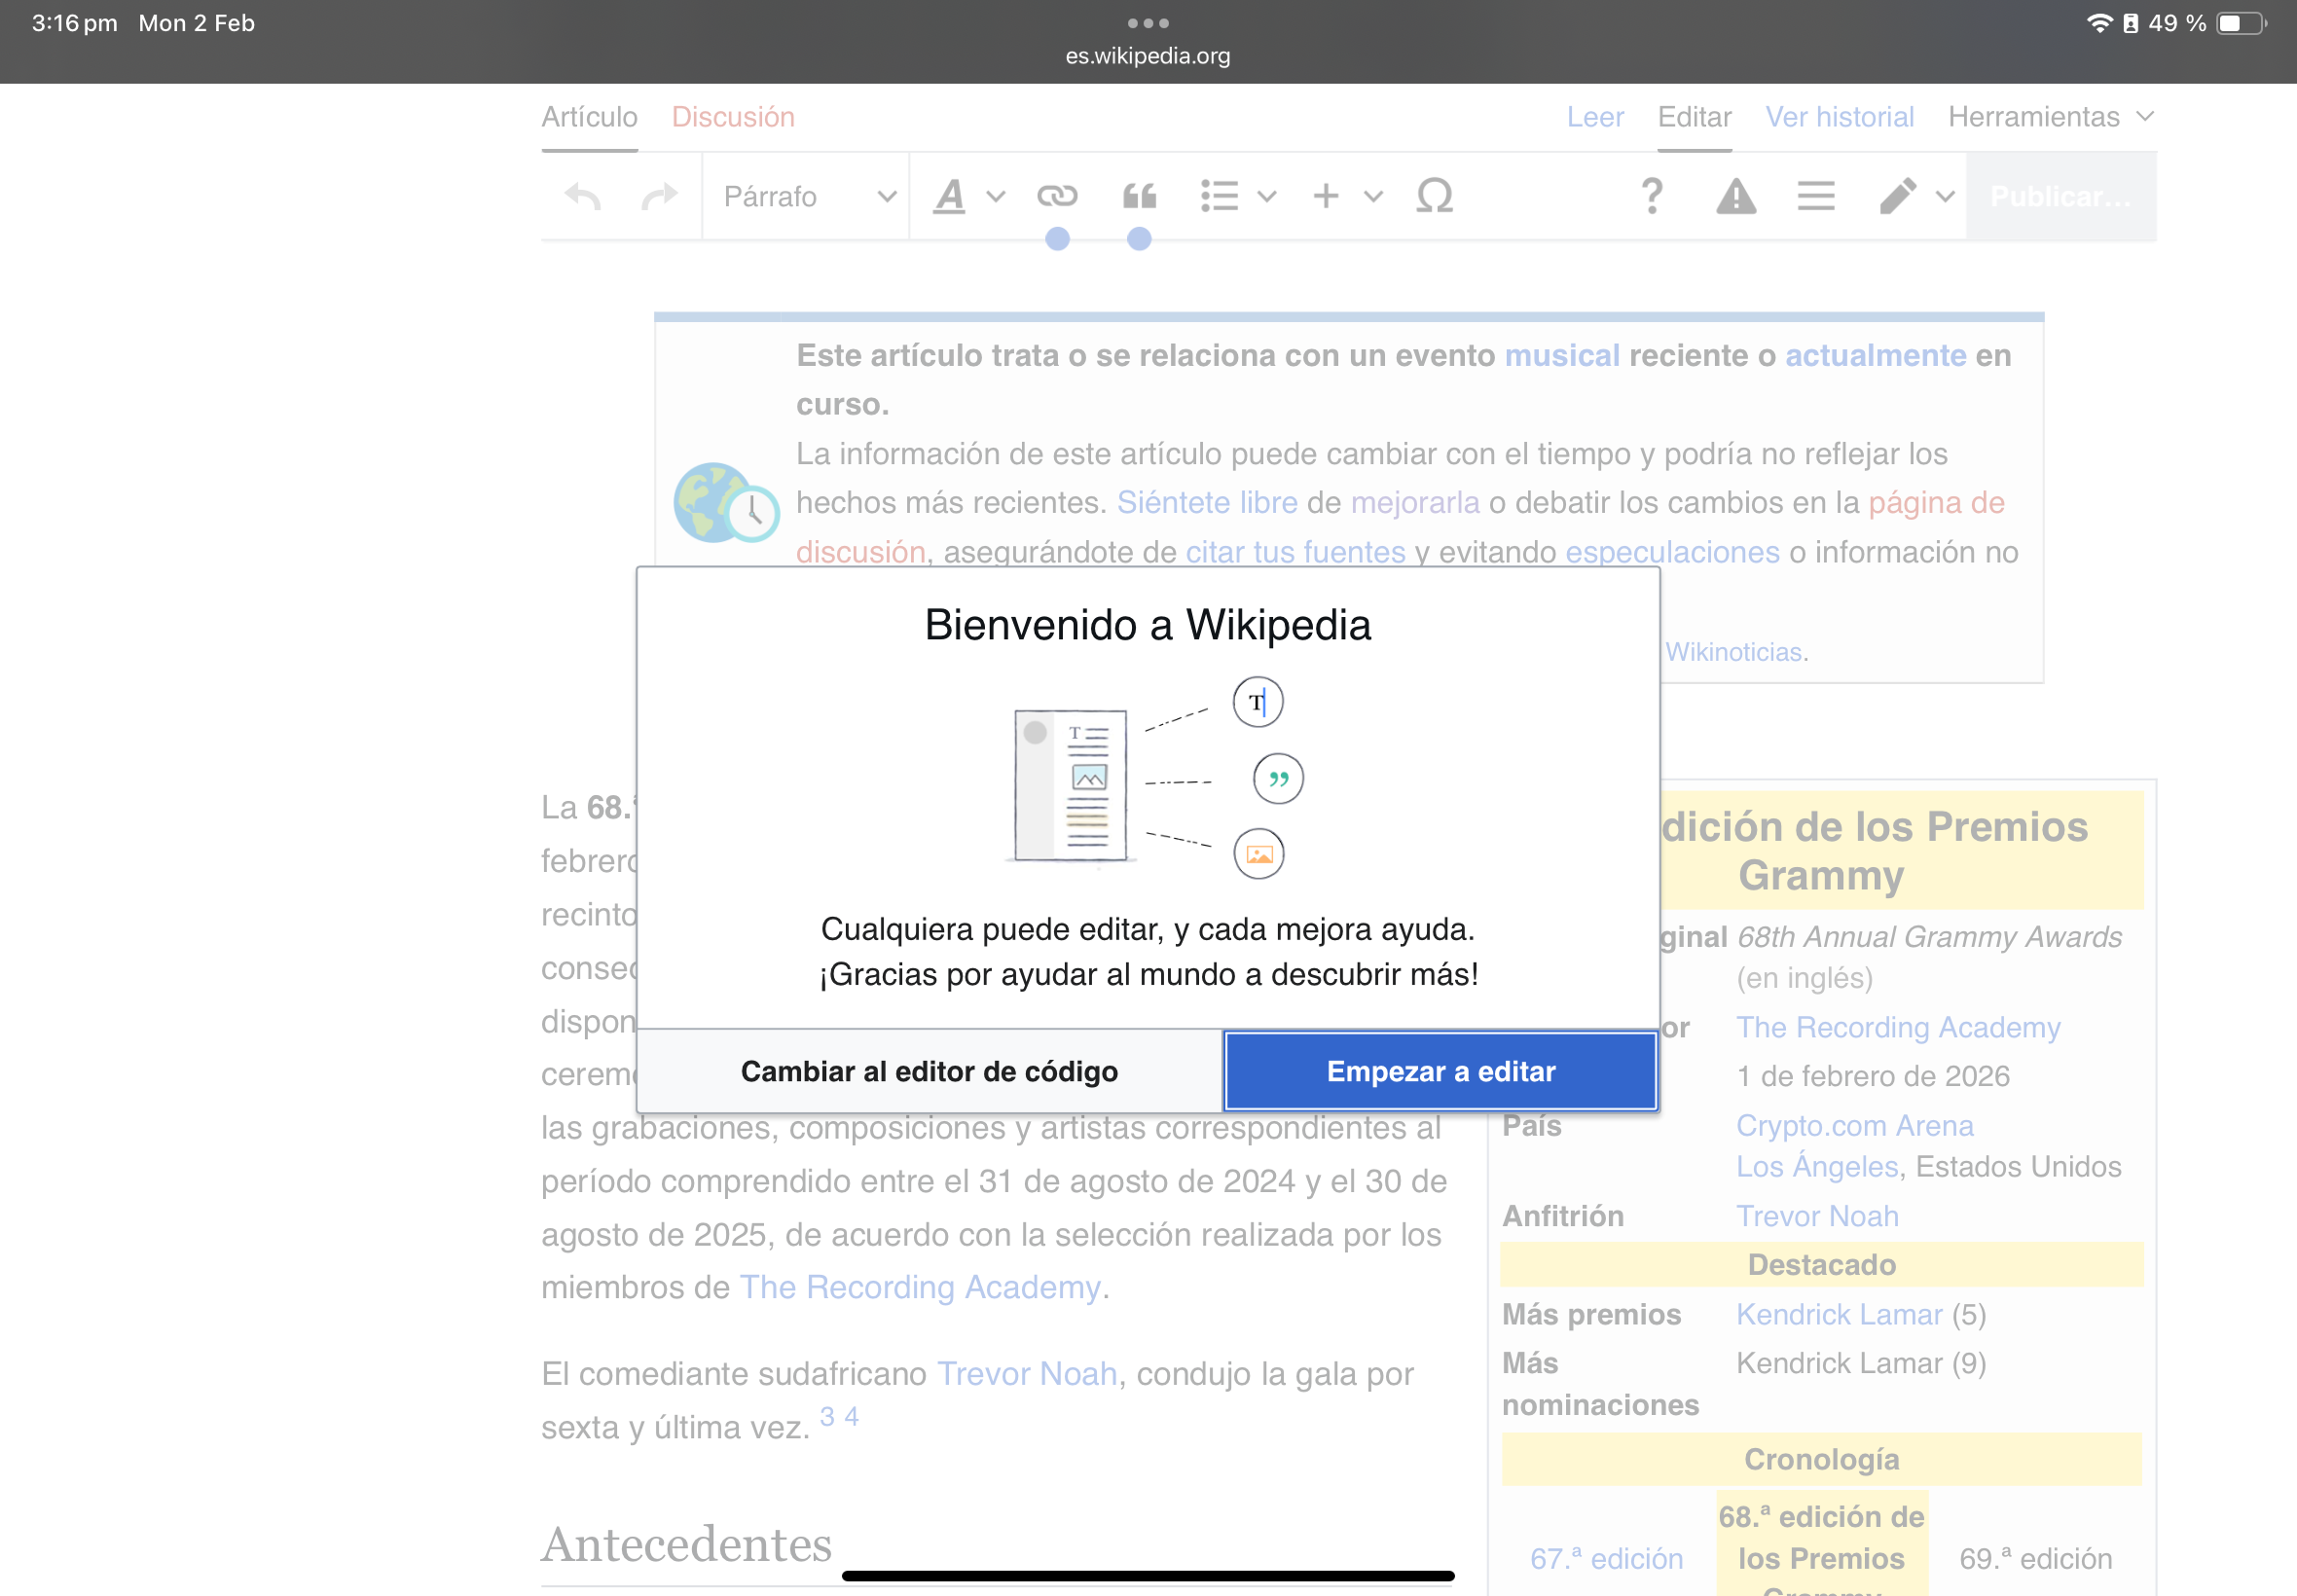This screenshot has width=2297, height=1596.
Task: Open the special character Omega tool
Action: (x=1434, y=196)
